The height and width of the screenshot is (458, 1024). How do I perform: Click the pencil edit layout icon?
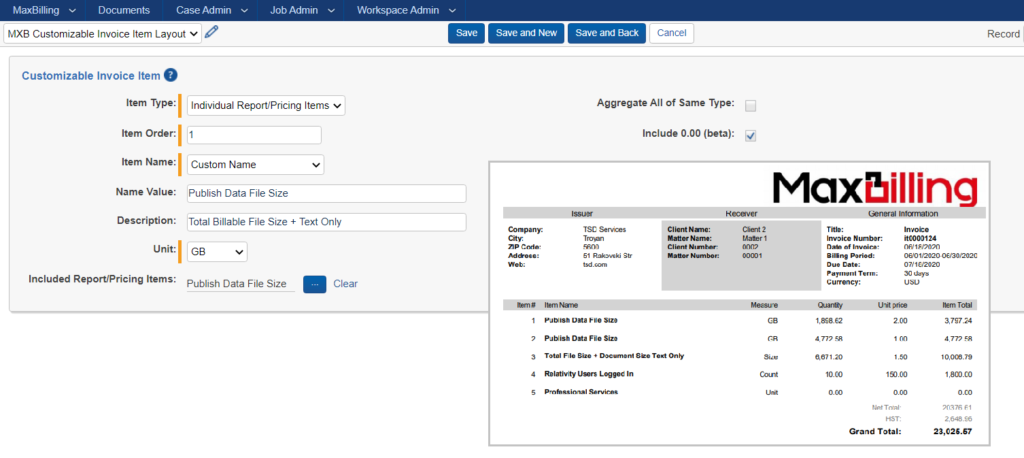(x=211, y=33)
